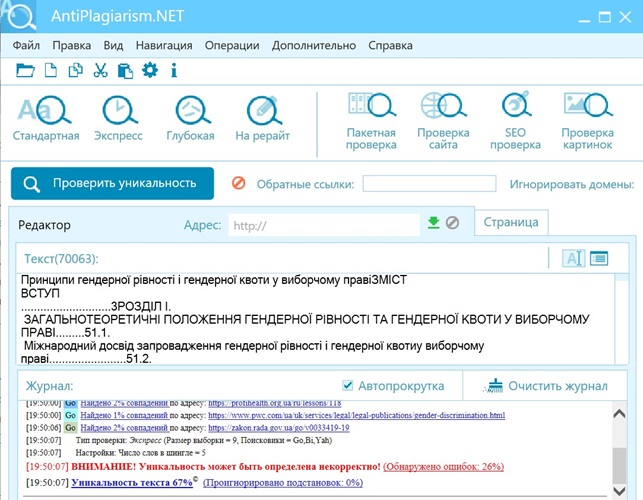Click the Текст(70063) label

[61, 259]
